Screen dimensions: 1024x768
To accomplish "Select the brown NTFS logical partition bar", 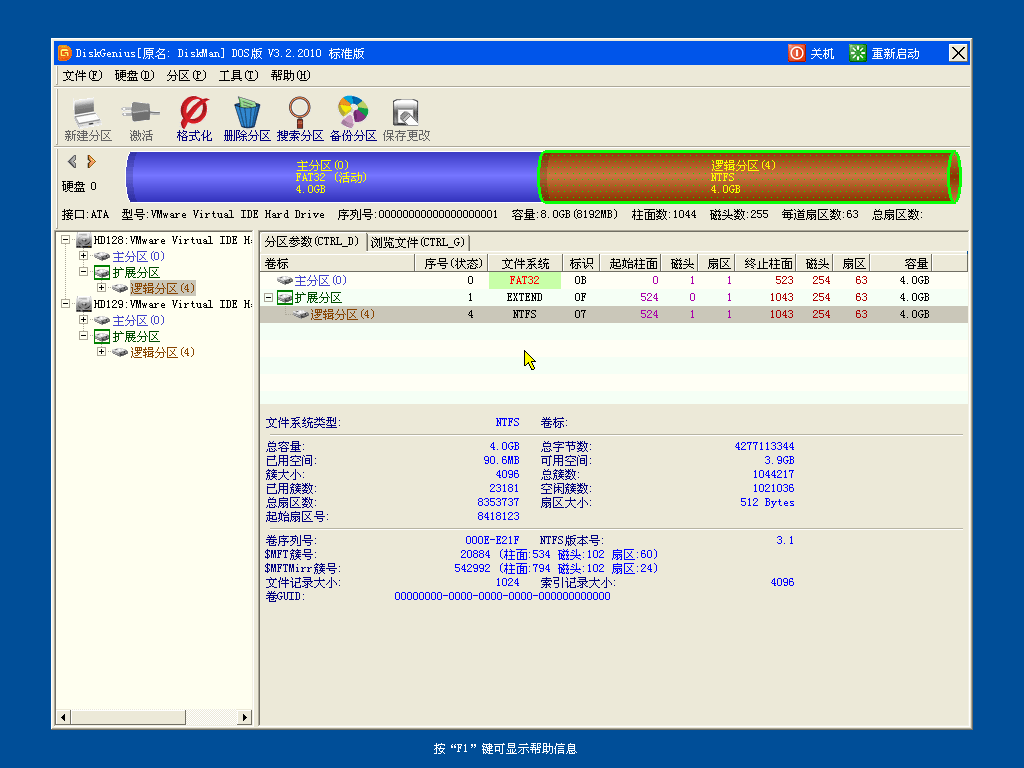I will [745, 177].
